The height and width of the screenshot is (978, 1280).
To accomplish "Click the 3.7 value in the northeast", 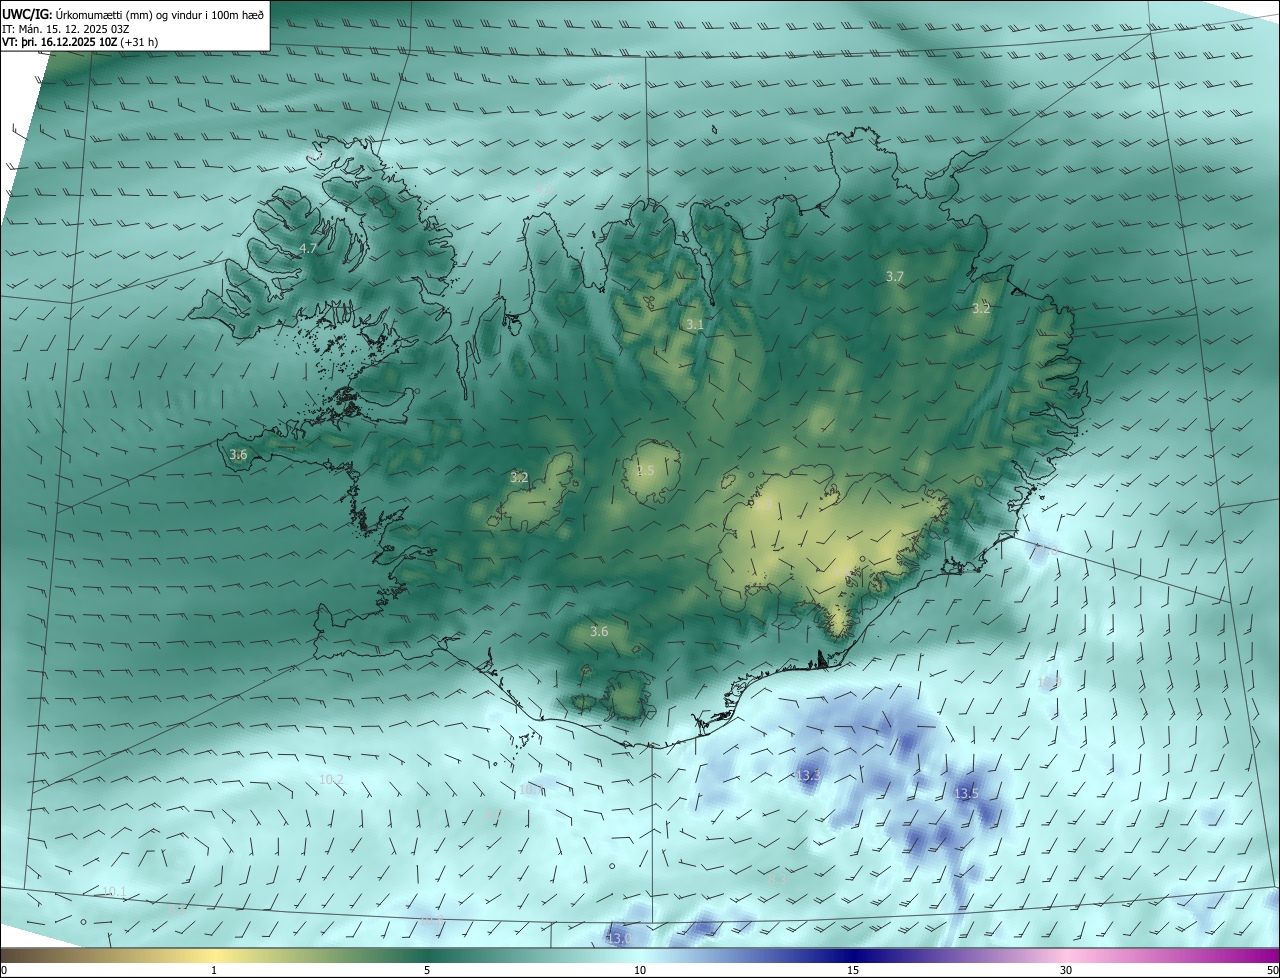I will tap(895, 276).
